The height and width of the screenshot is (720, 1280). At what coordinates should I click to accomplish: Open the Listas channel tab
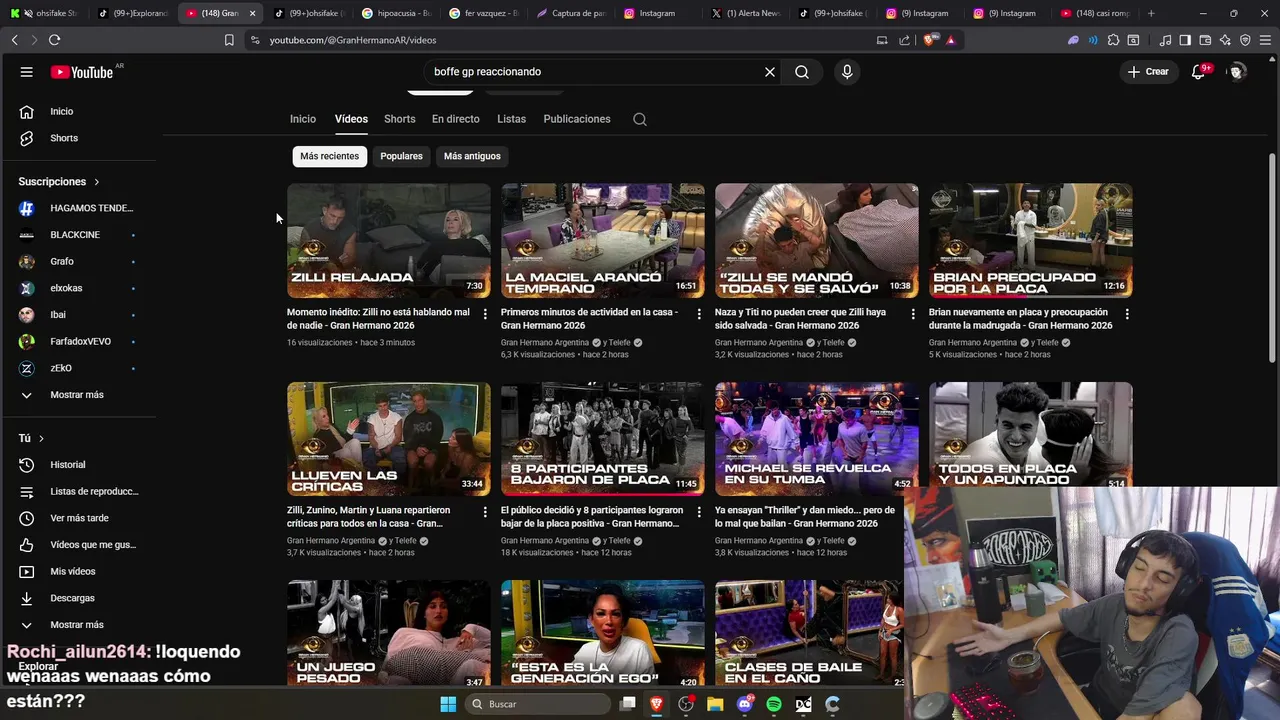coord(511,119)
